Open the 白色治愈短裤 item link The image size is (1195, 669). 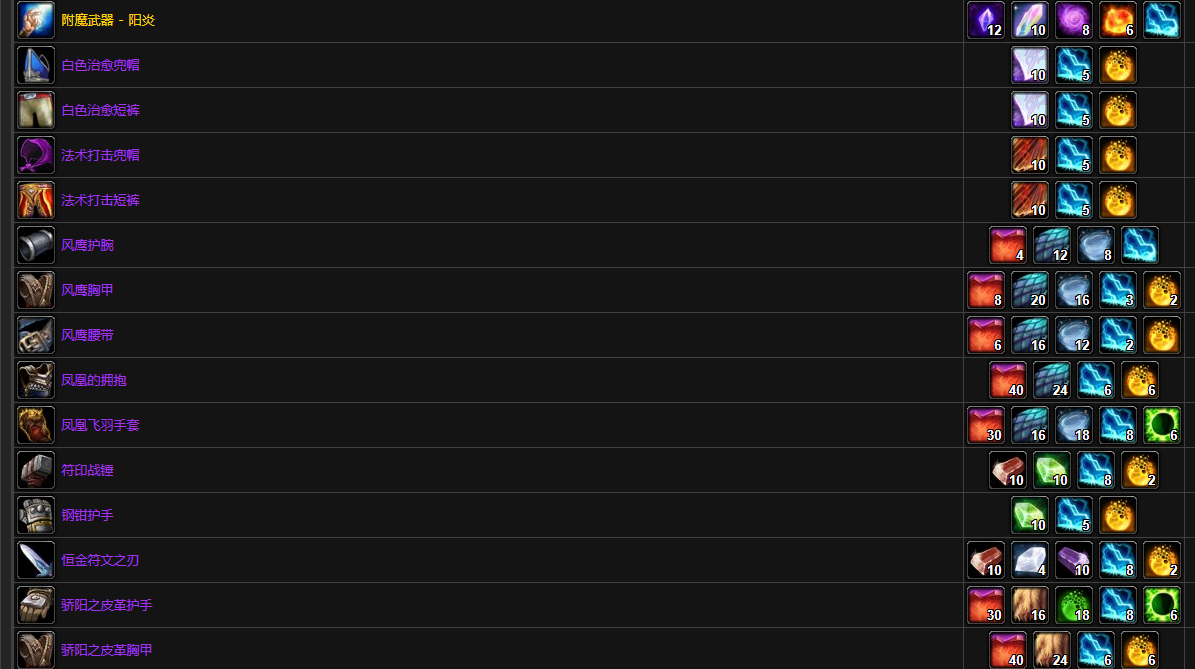100,110
